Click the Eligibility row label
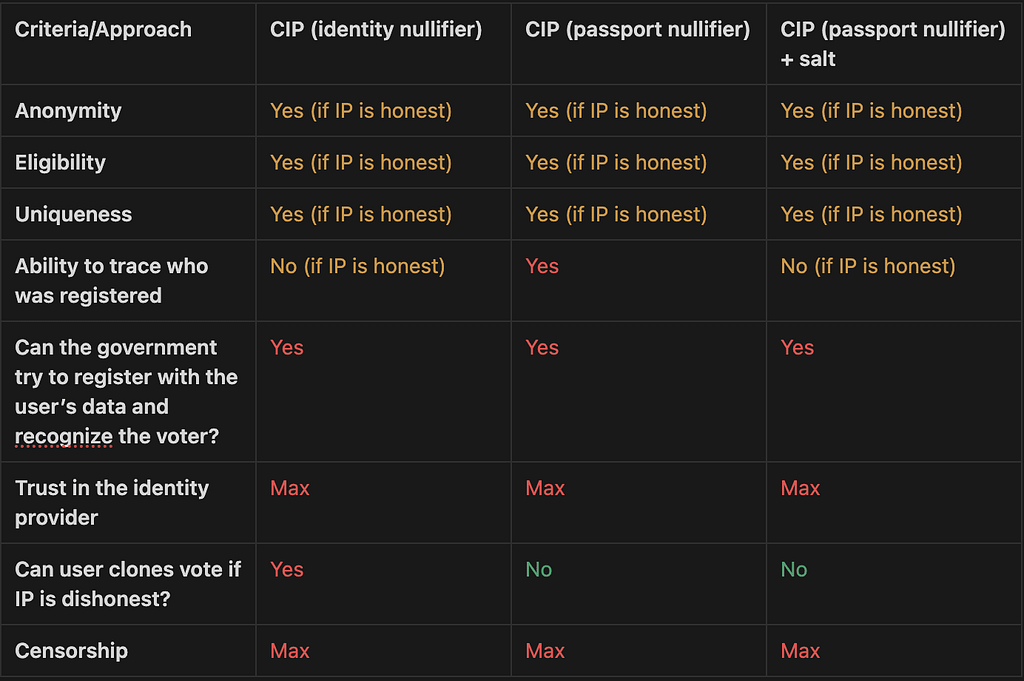This screenshot has width=1024, height=681. pyautogui.click(x=60, y=163)
